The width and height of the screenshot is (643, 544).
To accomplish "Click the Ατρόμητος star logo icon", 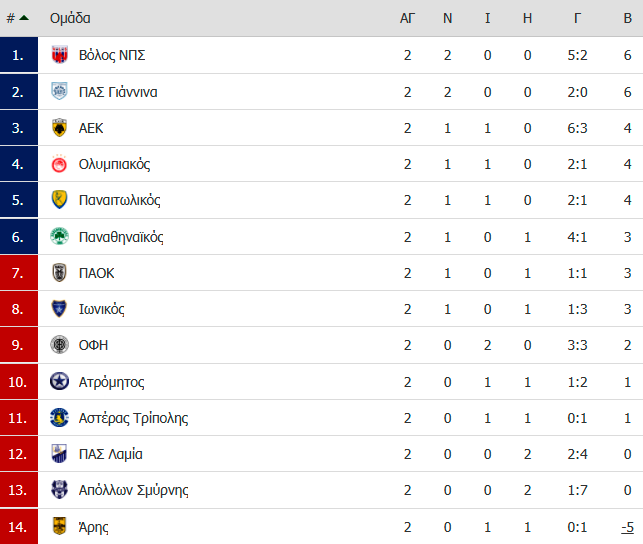I will 59,382.
